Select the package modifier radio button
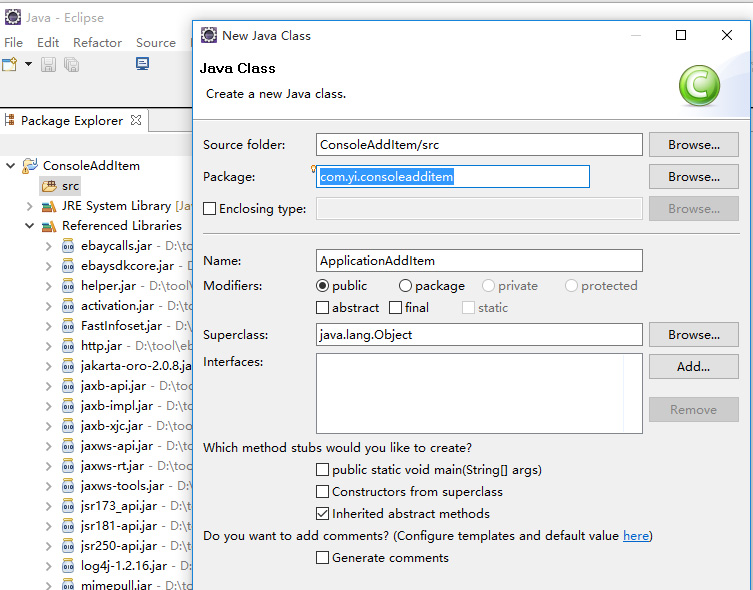This screenshot has width=753, height=590. click(405, 286)
